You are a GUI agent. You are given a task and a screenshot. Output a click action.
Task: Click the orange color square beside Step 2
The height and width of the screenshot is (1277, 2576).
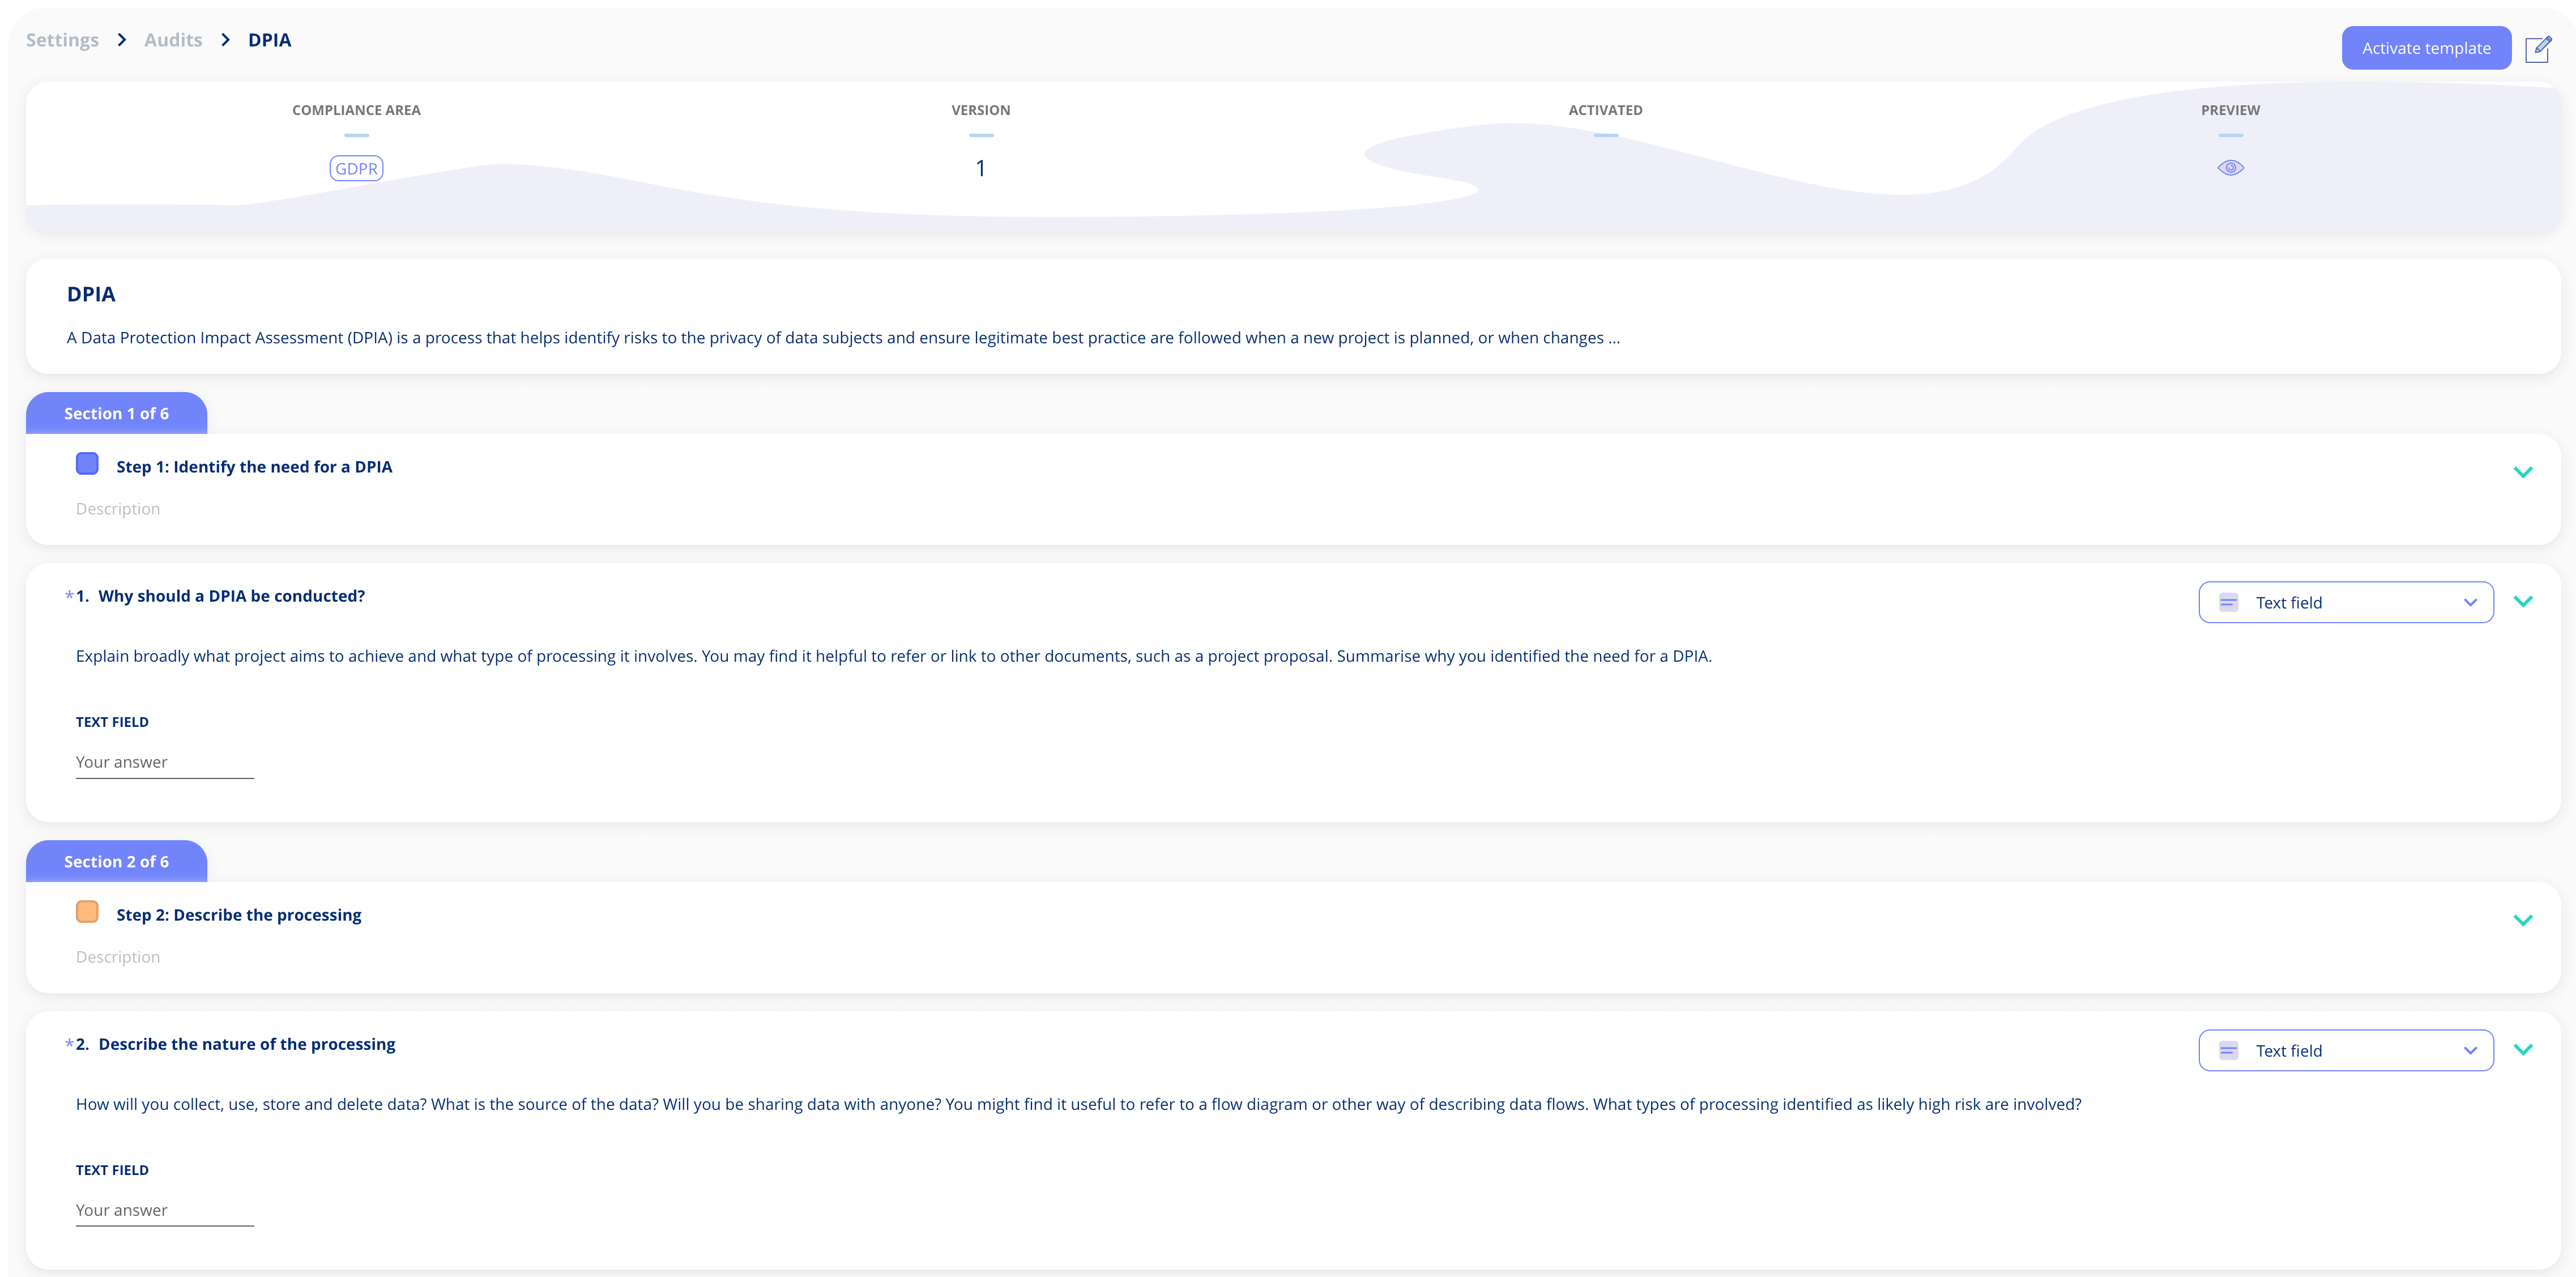pos(87,912)
